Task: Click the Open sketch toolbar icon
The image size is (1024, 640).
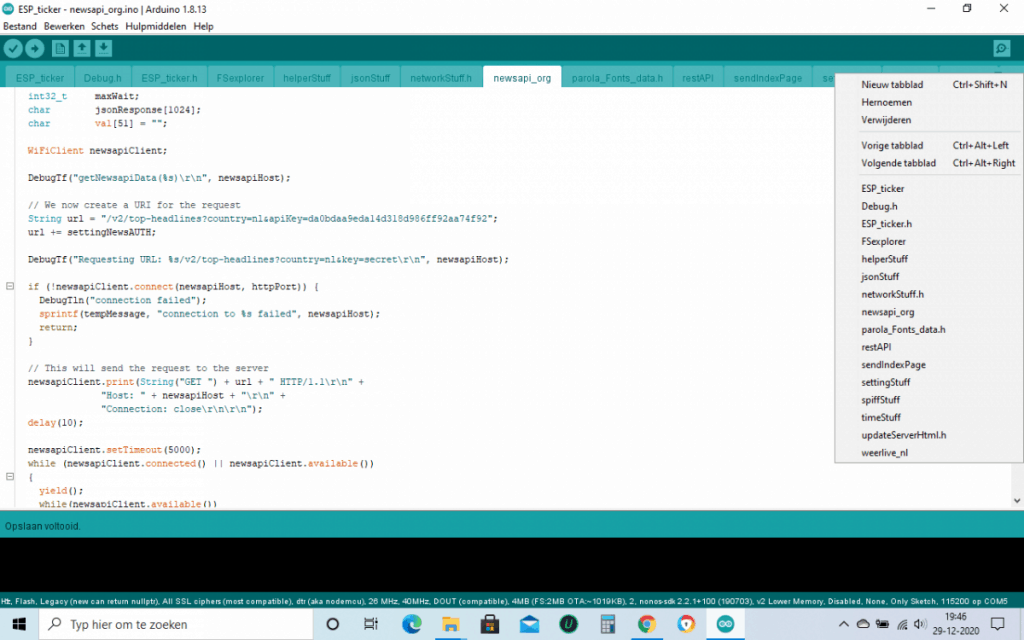Action: 81,47
